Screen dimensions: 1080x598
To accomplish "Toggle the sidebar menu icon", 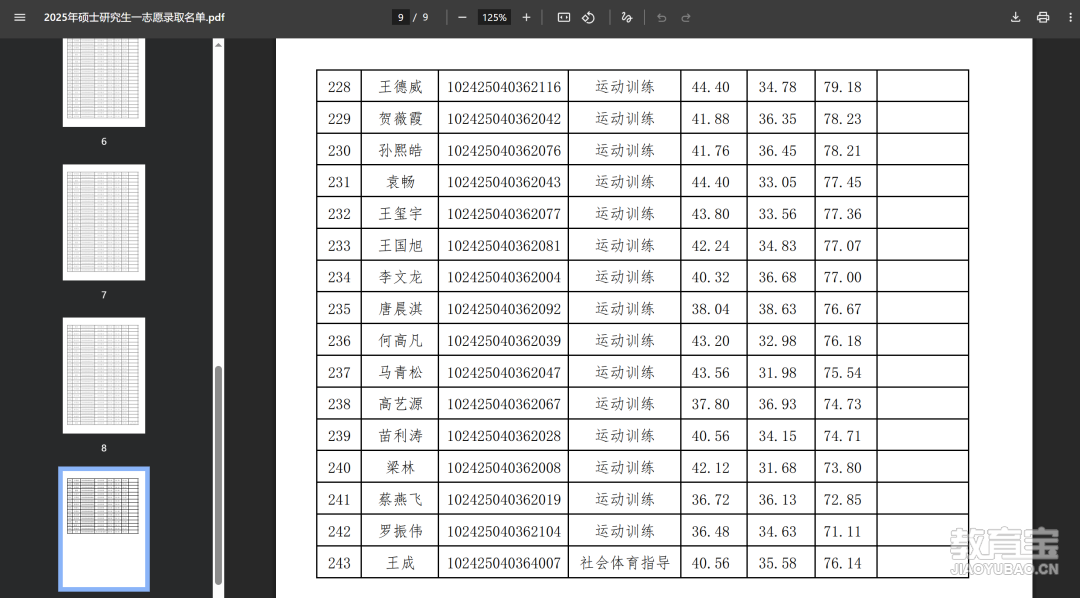I will (x=19, y=17).
